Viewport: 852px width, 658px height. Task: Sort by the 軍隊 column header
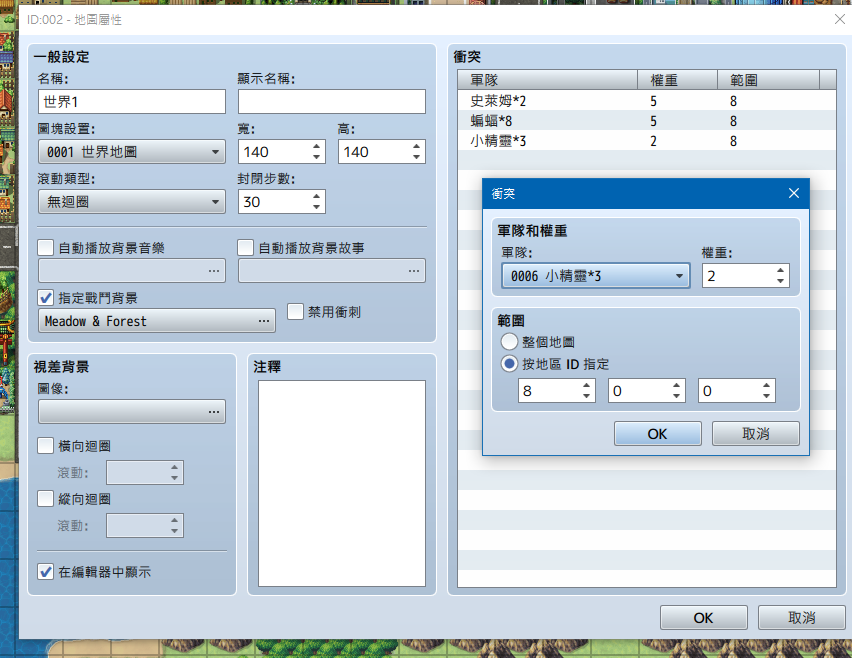coord(548,80)
